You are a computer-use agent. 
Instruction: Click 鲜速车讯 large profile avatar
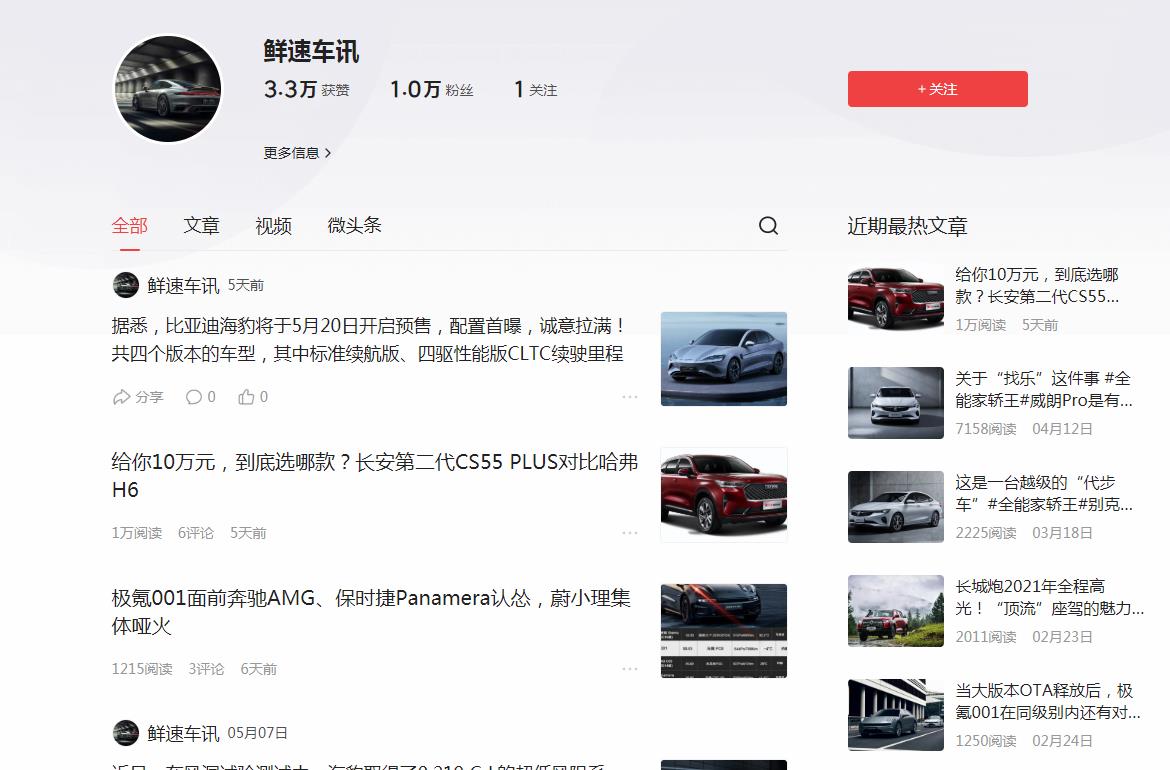pyautogui.click(x=167, y=88)
